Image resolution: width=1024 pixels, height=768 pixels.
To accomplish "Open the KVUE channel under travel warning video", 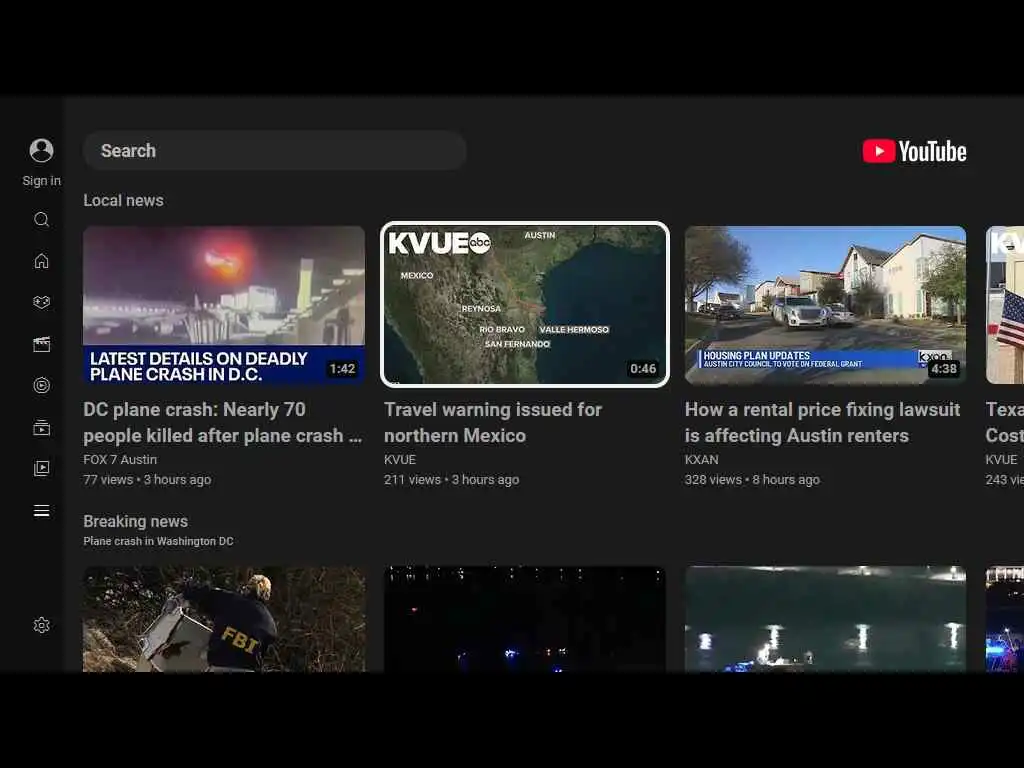I will click(x=400, y=460).
